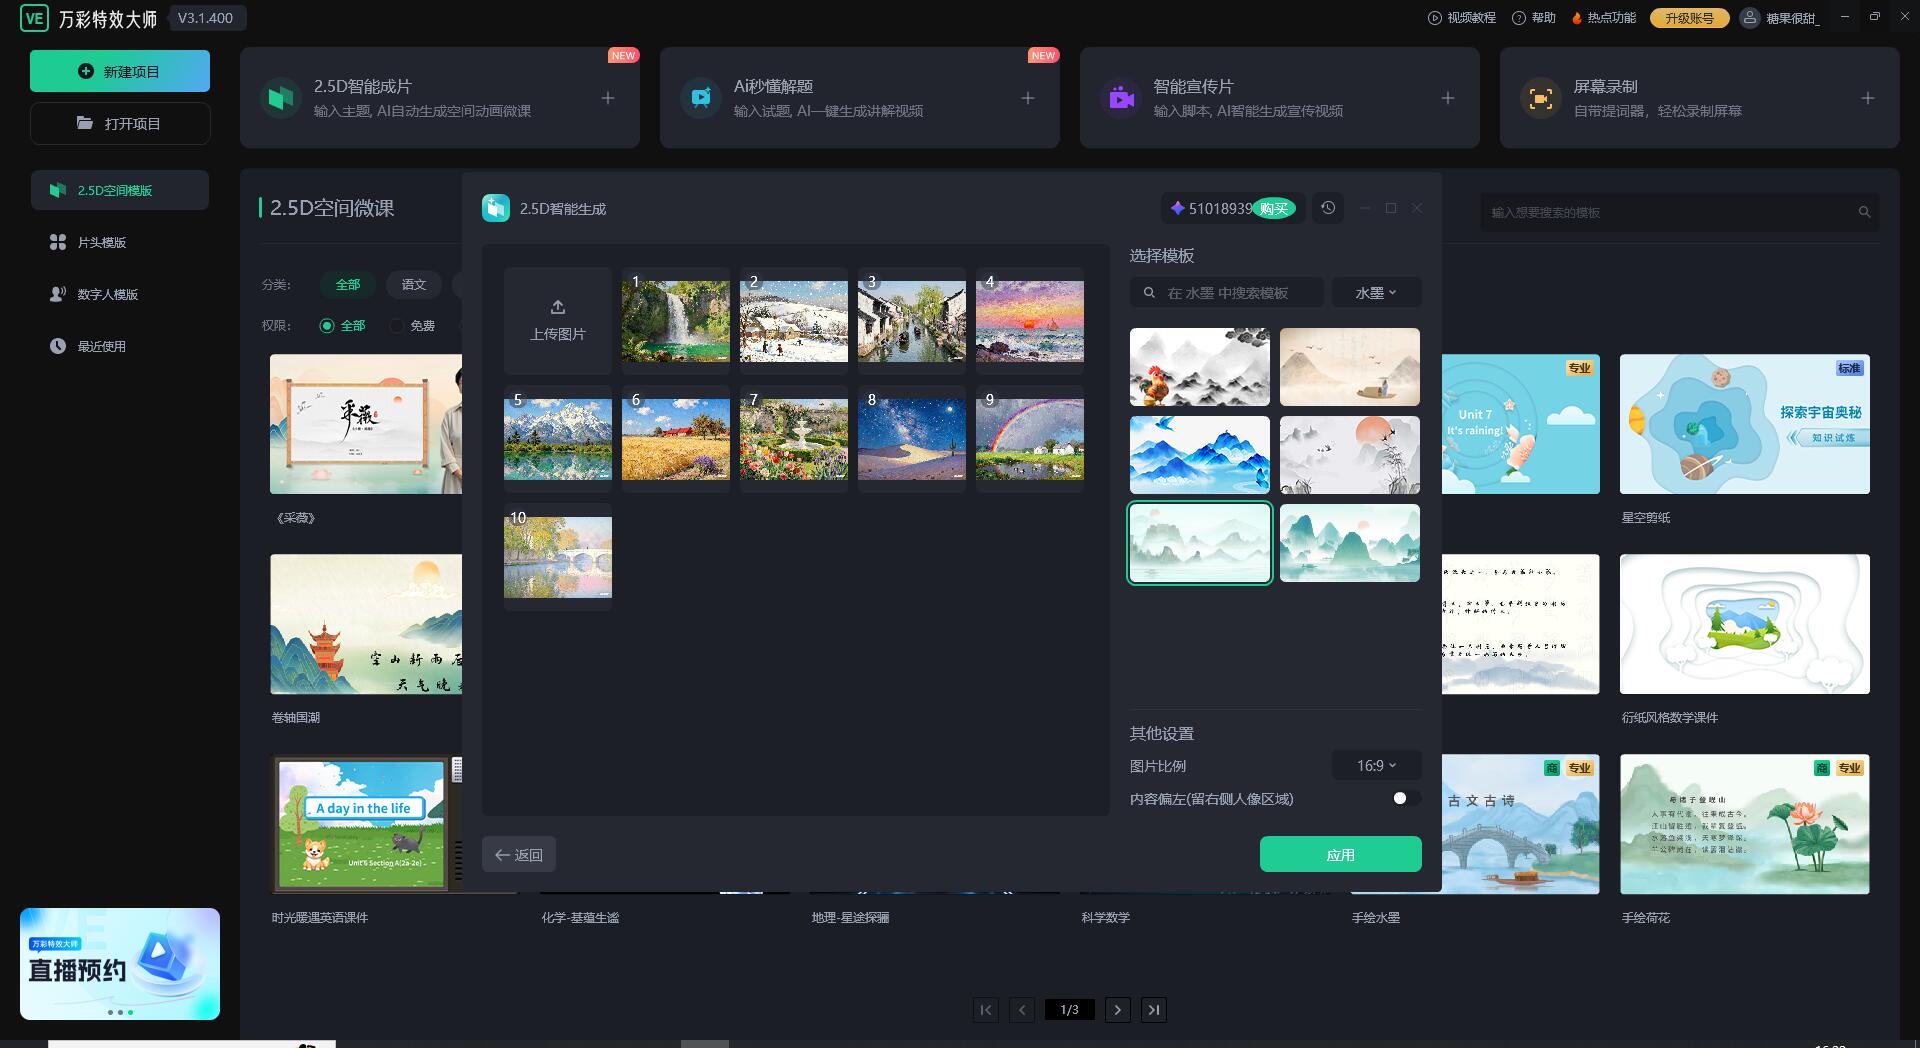Screen dimensions: 1920x1048
Task: Click the upload image icon
Action: [x=558, y=307]
